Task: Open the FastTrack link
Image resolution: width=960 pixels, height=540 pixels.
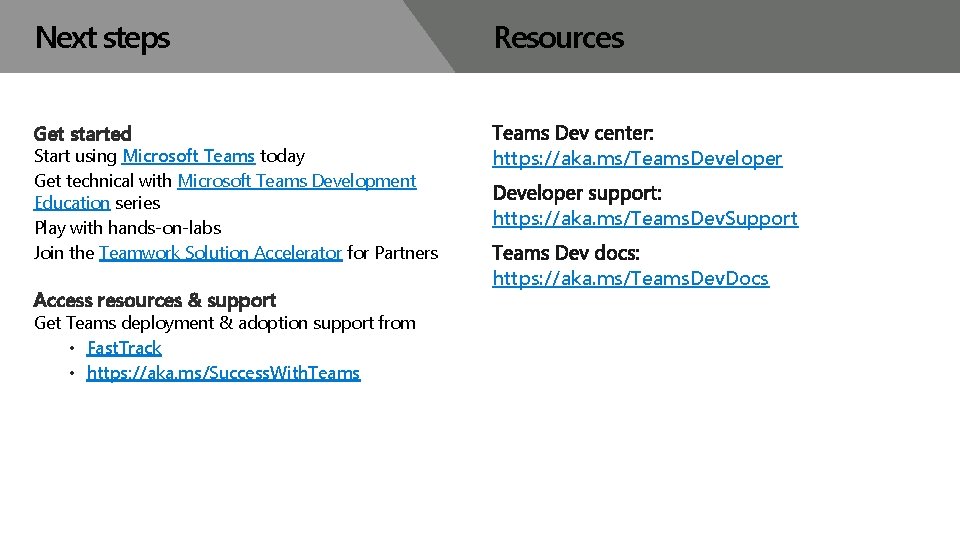Action: (124, 348)
